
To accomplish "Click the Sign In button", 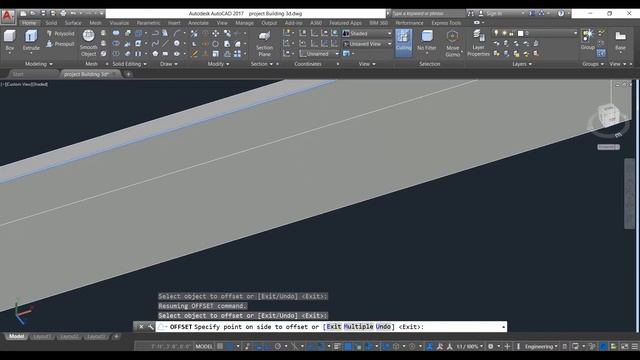I will (x=494, y=13).
